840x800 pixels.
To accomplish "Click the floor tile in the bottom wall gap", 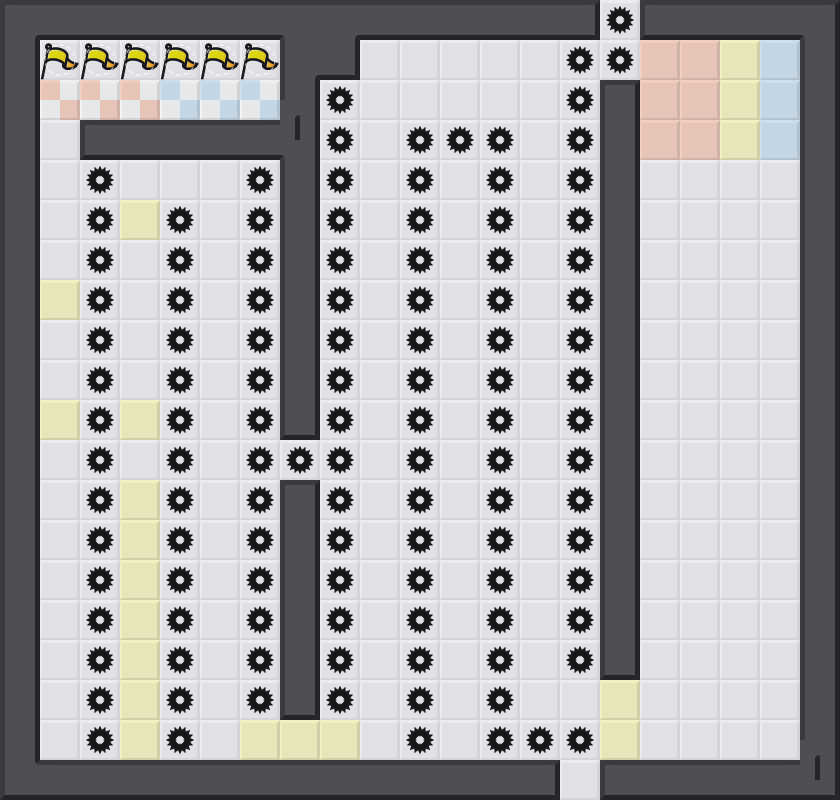I will click(x=580, y=780).
